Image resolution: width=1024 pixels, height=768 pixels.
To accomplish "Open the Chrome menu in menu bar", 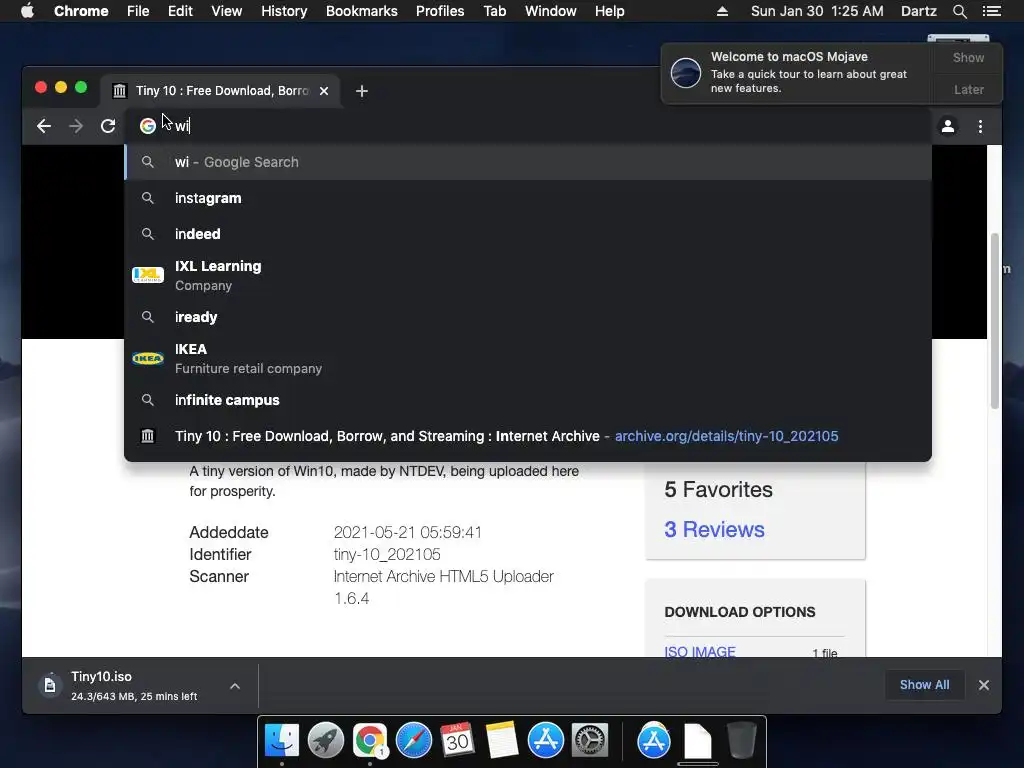I will pos(81,11).
